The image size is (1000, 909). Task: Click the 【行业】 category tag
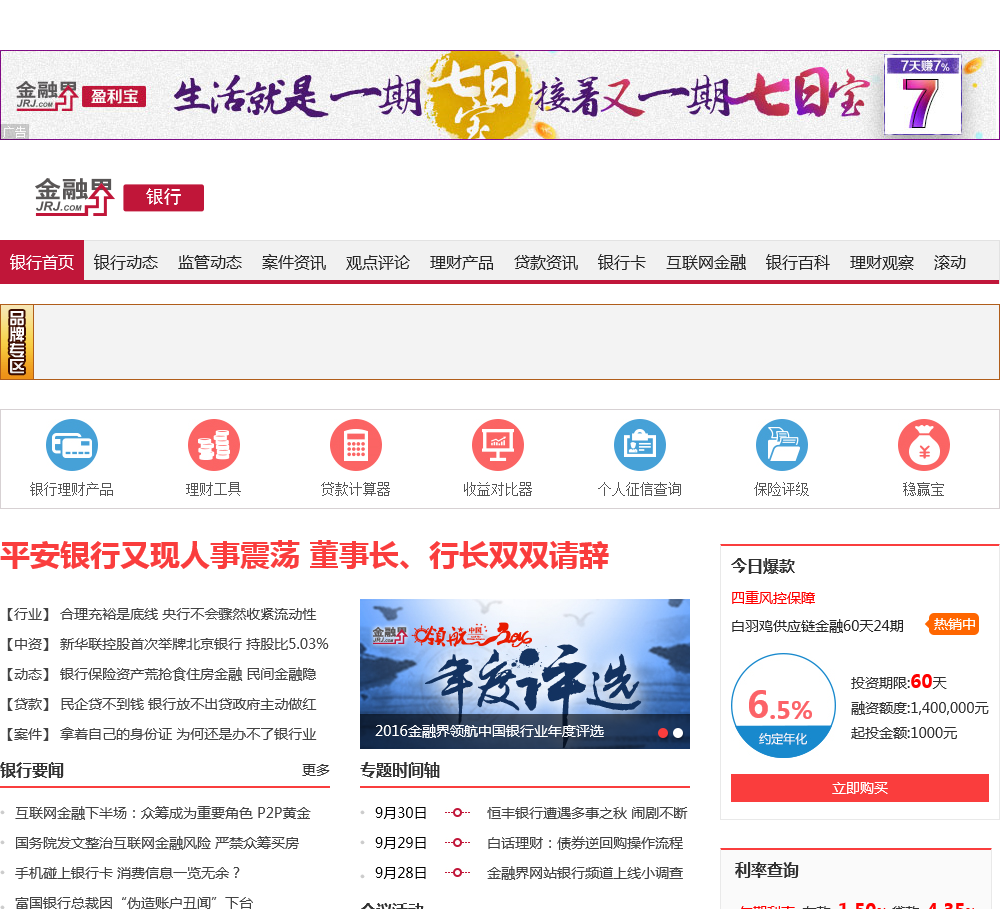coord(26,614)
